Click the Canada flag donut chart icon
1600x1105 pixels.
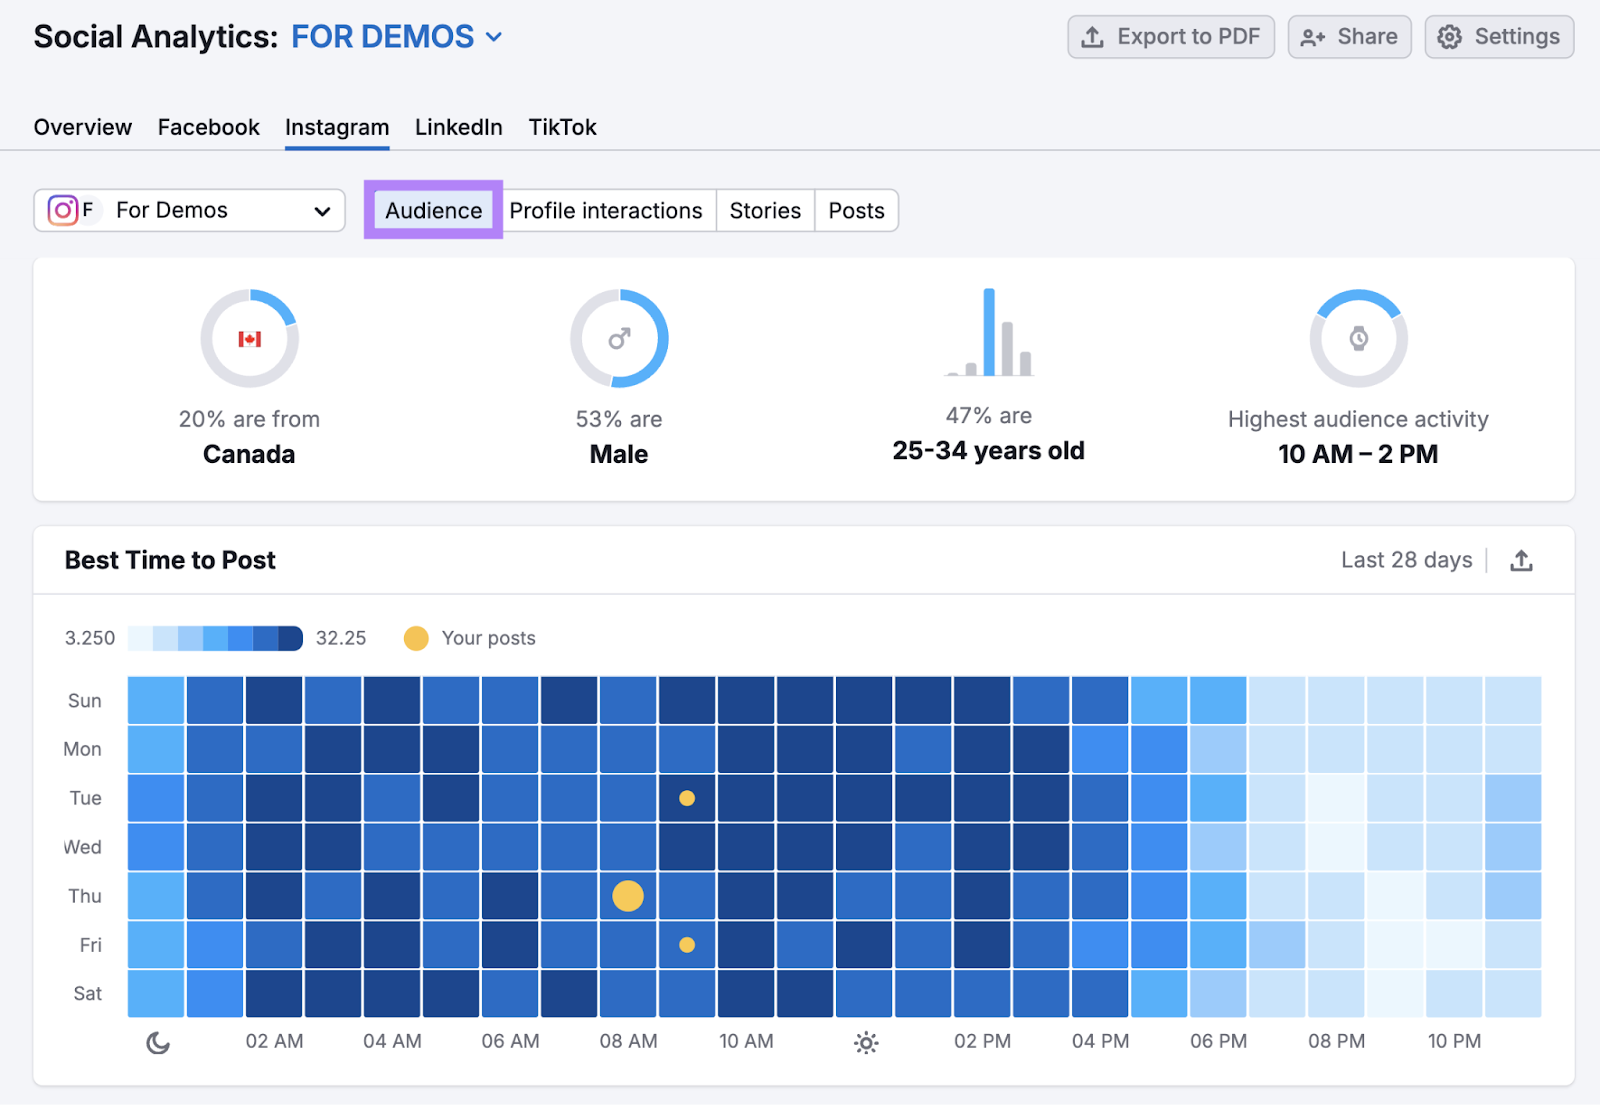tap(249, 339)
